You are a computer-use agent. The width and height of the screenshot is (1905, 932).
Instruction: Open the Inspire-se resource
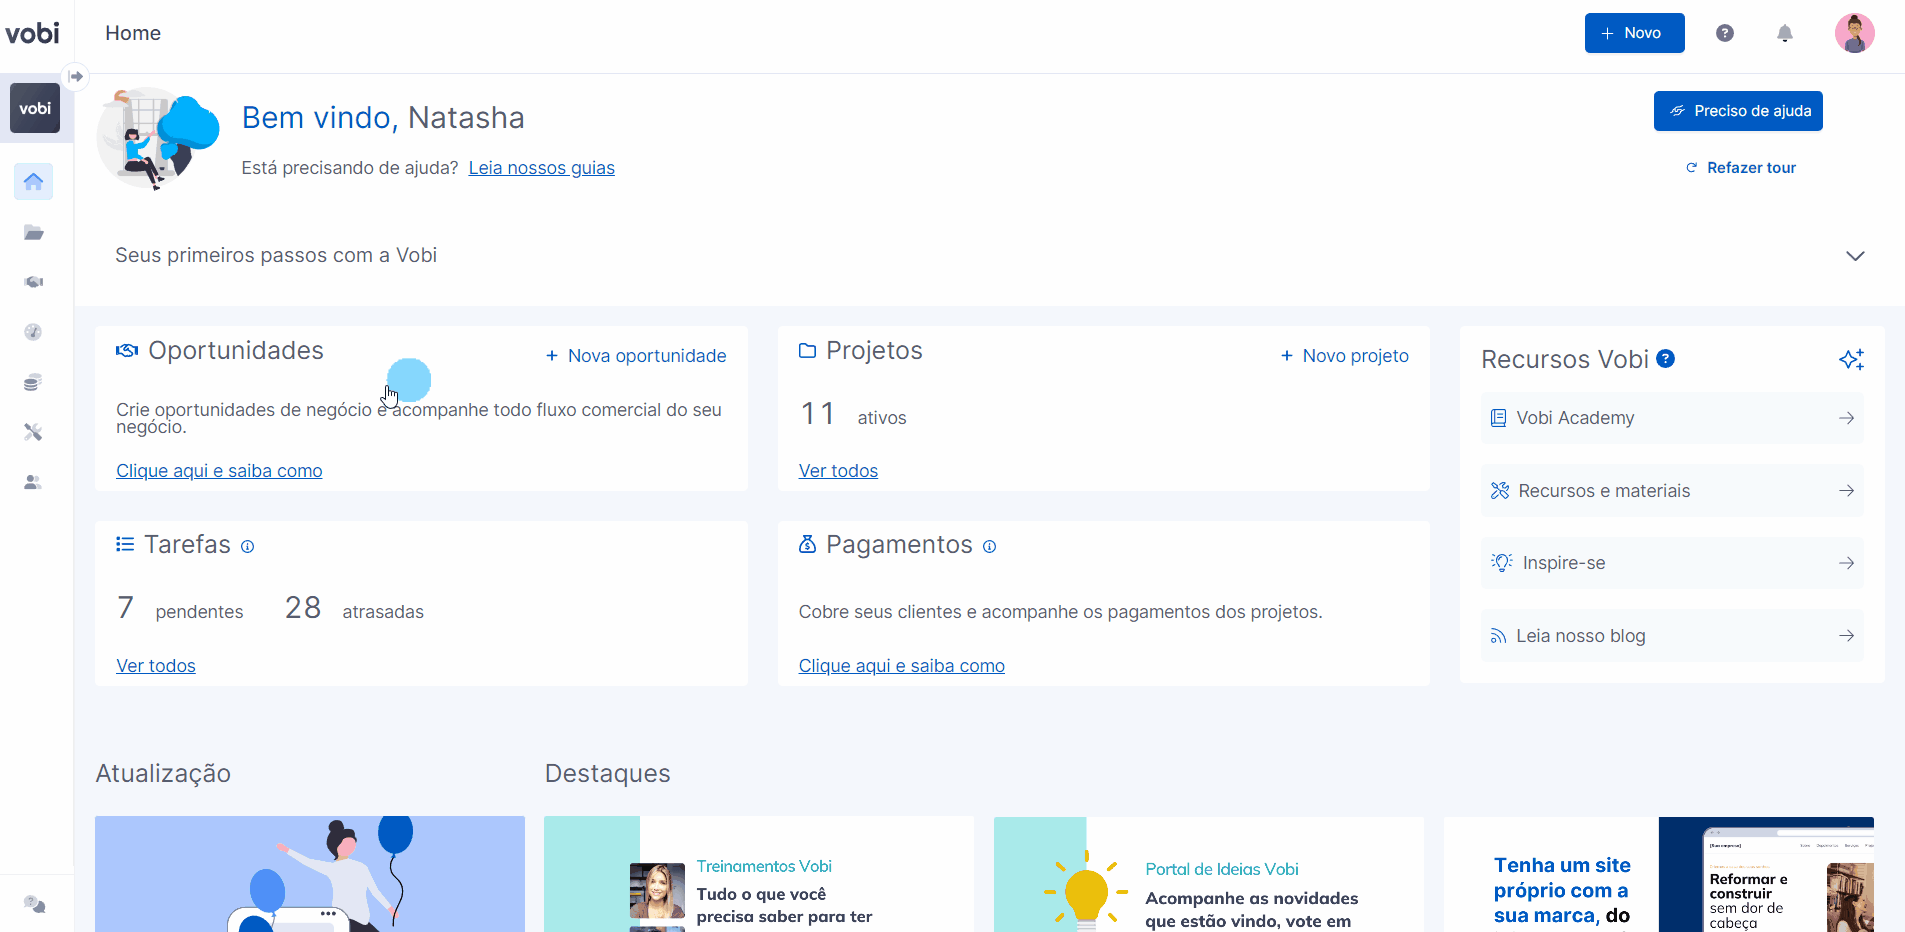1672,563
